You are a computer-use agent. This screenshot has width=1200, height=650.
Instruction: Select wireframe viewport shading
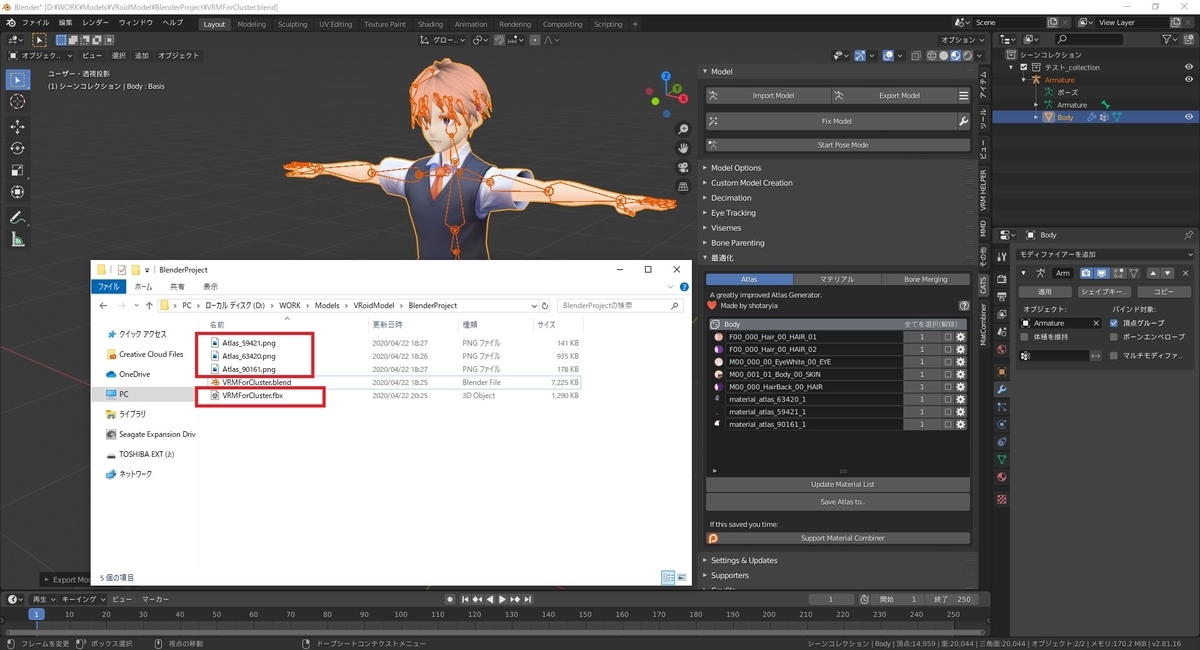coord(933,56)
